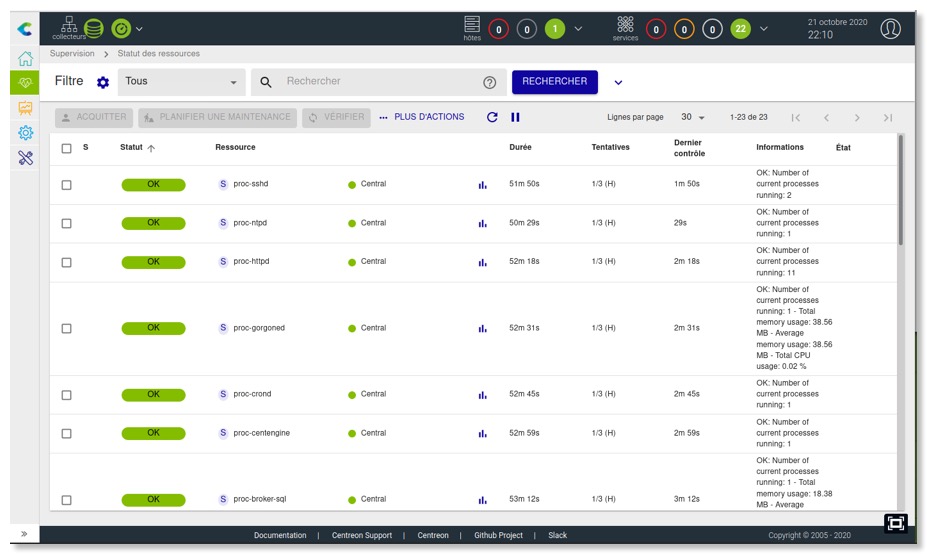Open the graph icon for proc-sshd
This screenshot has height=554, width=927.
482,185
